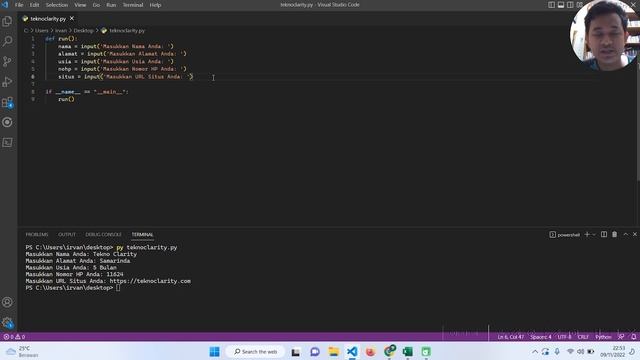Viewport: 640px width, 360px height.
Task: Open the Selection menu
Action: coord(57,5)
